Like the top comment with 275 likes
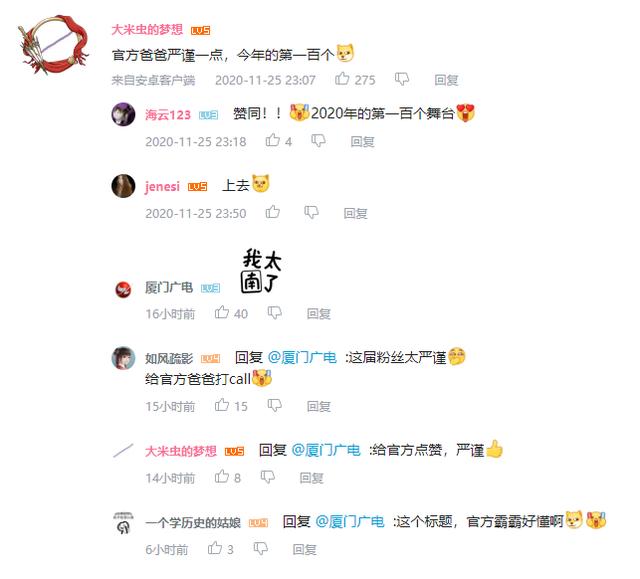 [x=342, y=78]
